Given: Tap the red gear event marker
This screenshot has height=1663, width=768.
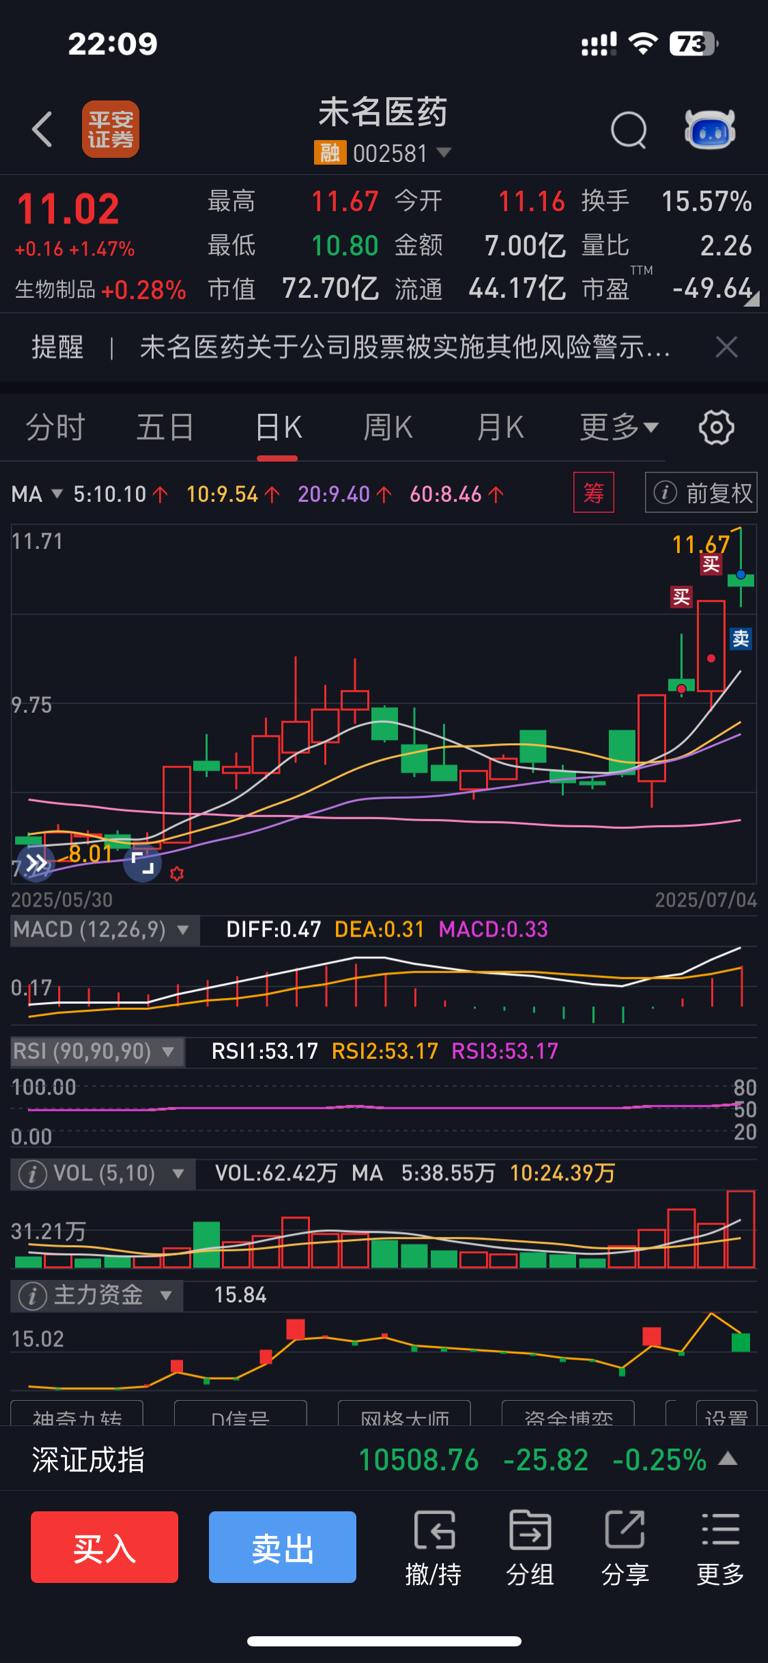Looking at the screenshot, I should coord(177,874).
